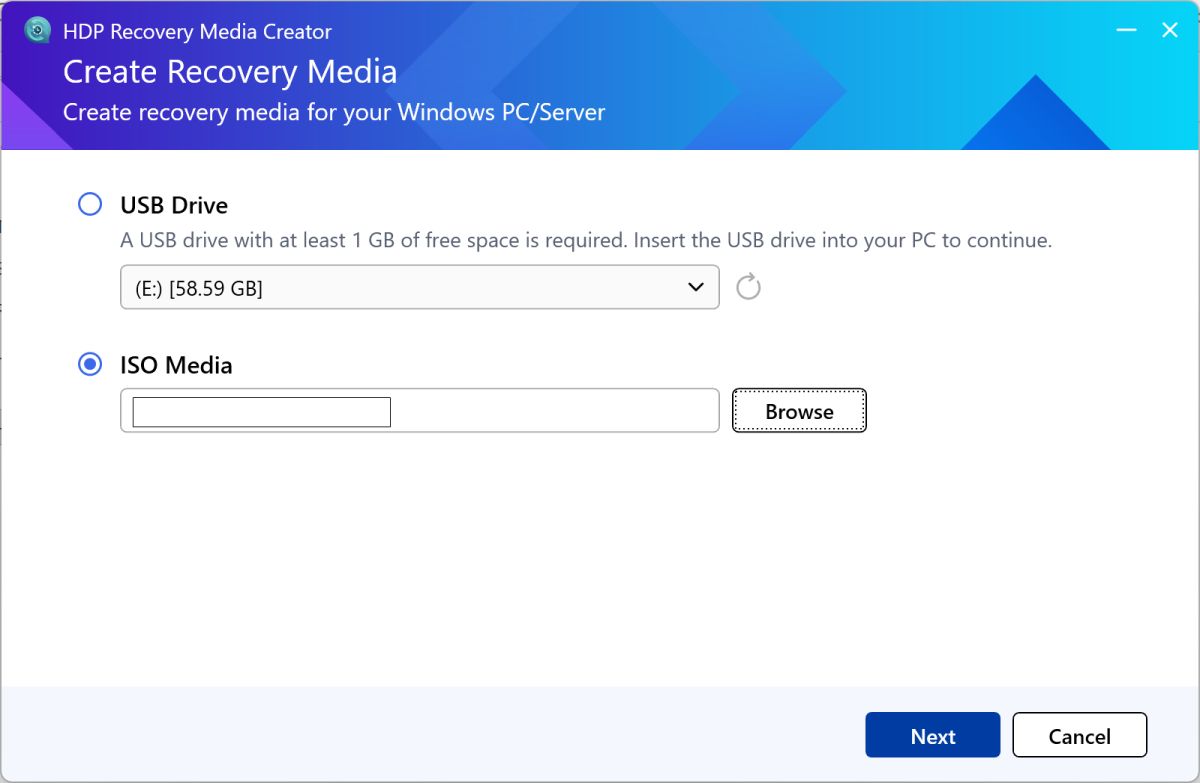Select the ISO Media radio option
Viewport: 1200px width, 783px height.
(90, 365)
